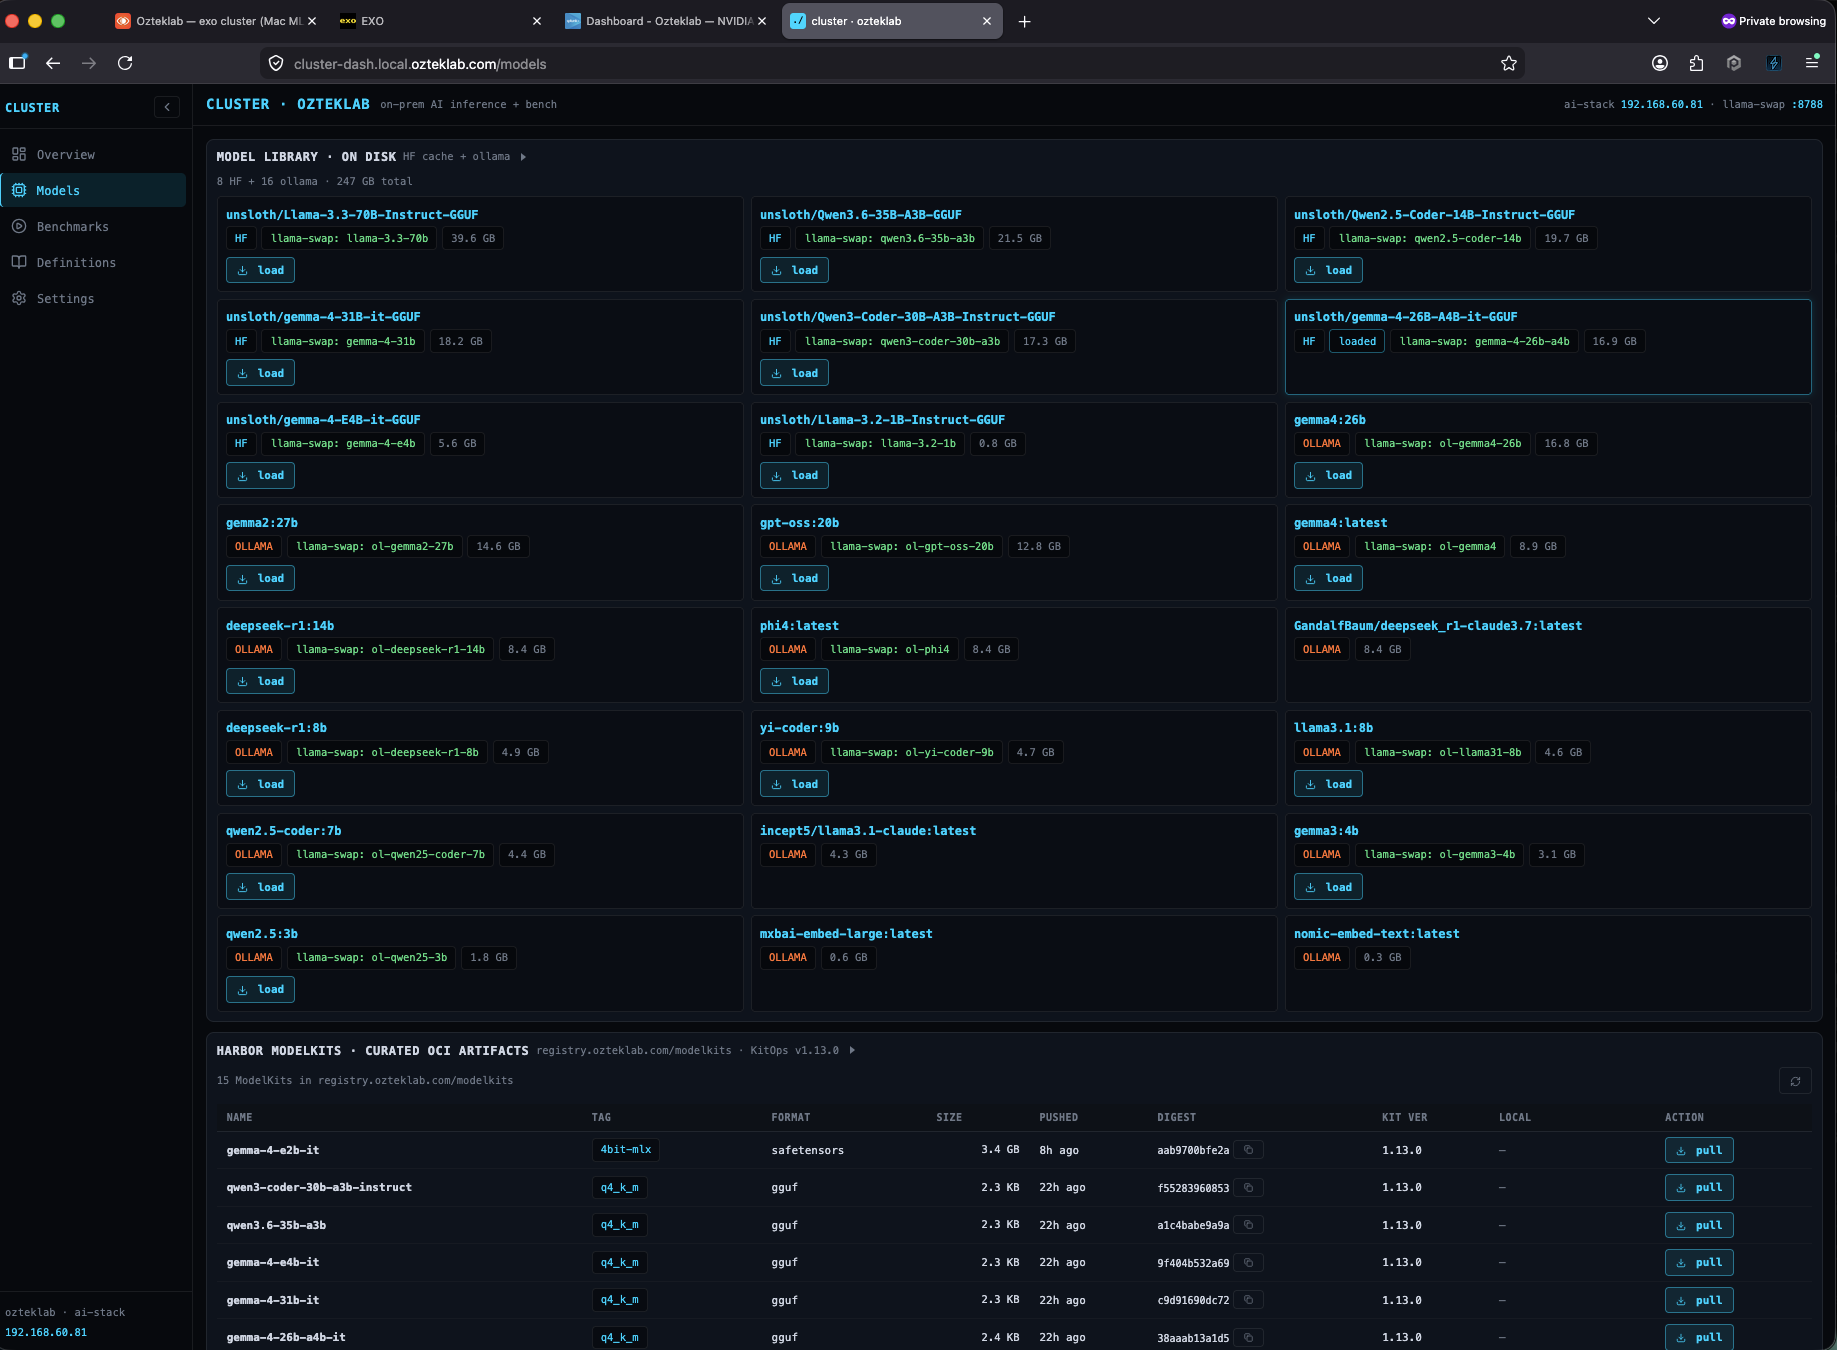This screenshot has width=1837, height=1350.
Task: Pull the gemma-4-e4b-it modelkit
Action: click(1698, 1263)
